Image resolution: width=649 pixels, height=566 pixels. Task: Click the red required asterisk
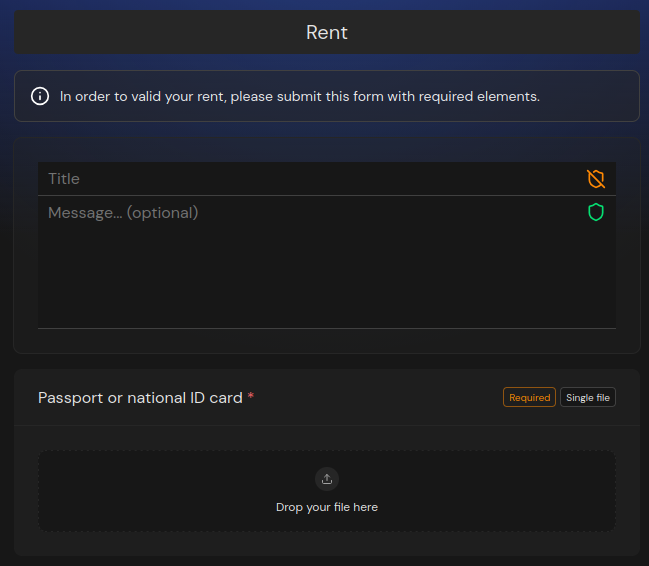coord(251,398)
